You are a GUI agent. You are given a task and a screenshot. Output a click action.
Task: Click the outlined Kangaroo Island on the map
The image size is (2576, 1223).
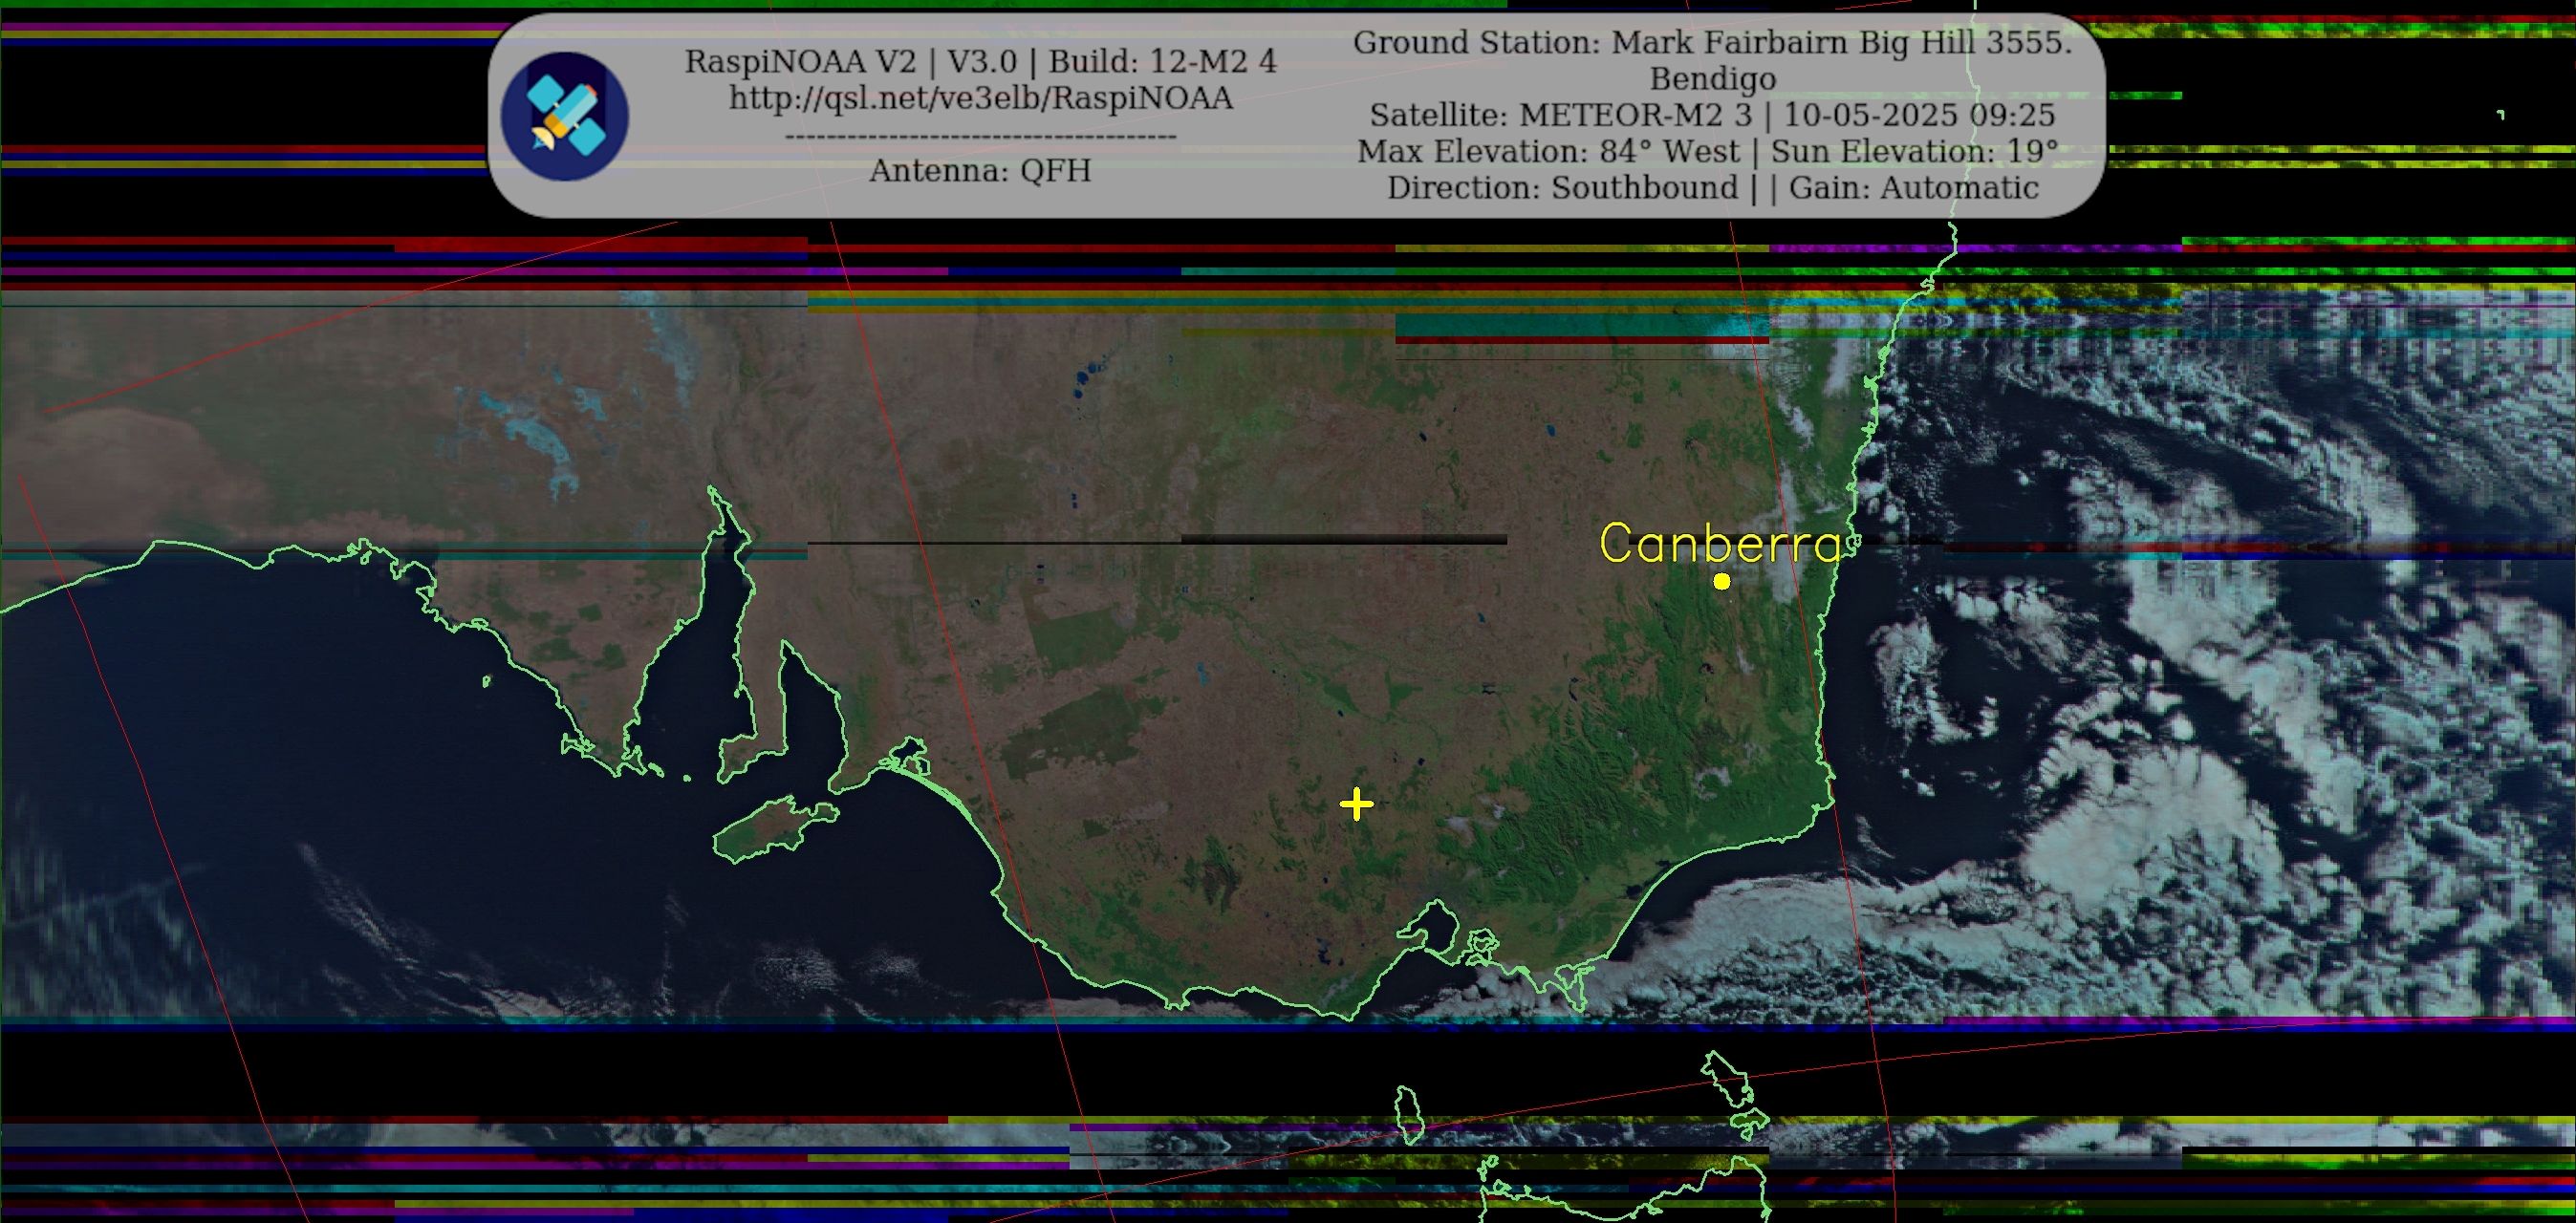click(775, 830)
